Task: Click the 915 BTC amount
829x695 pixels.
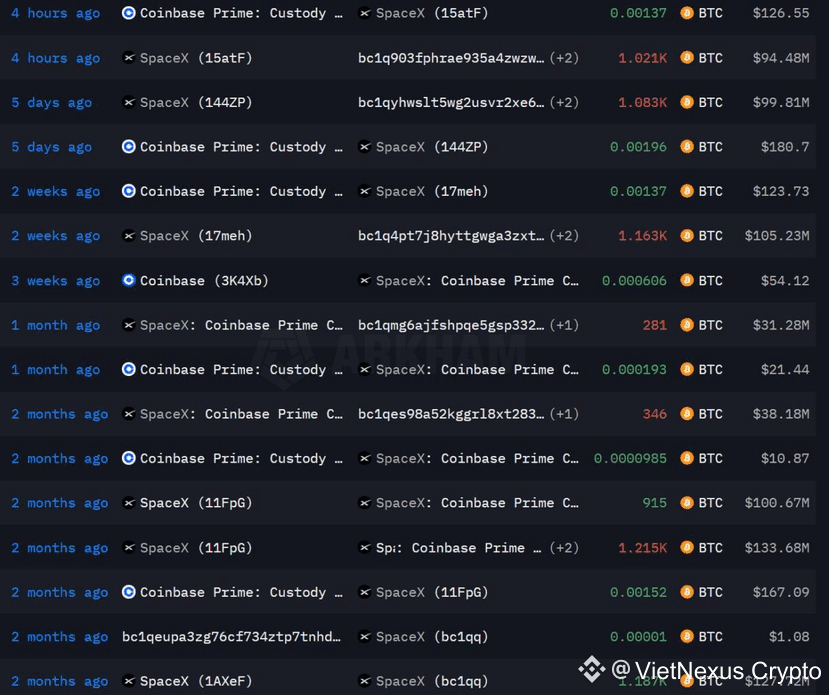Action: (x=655, y=503)
